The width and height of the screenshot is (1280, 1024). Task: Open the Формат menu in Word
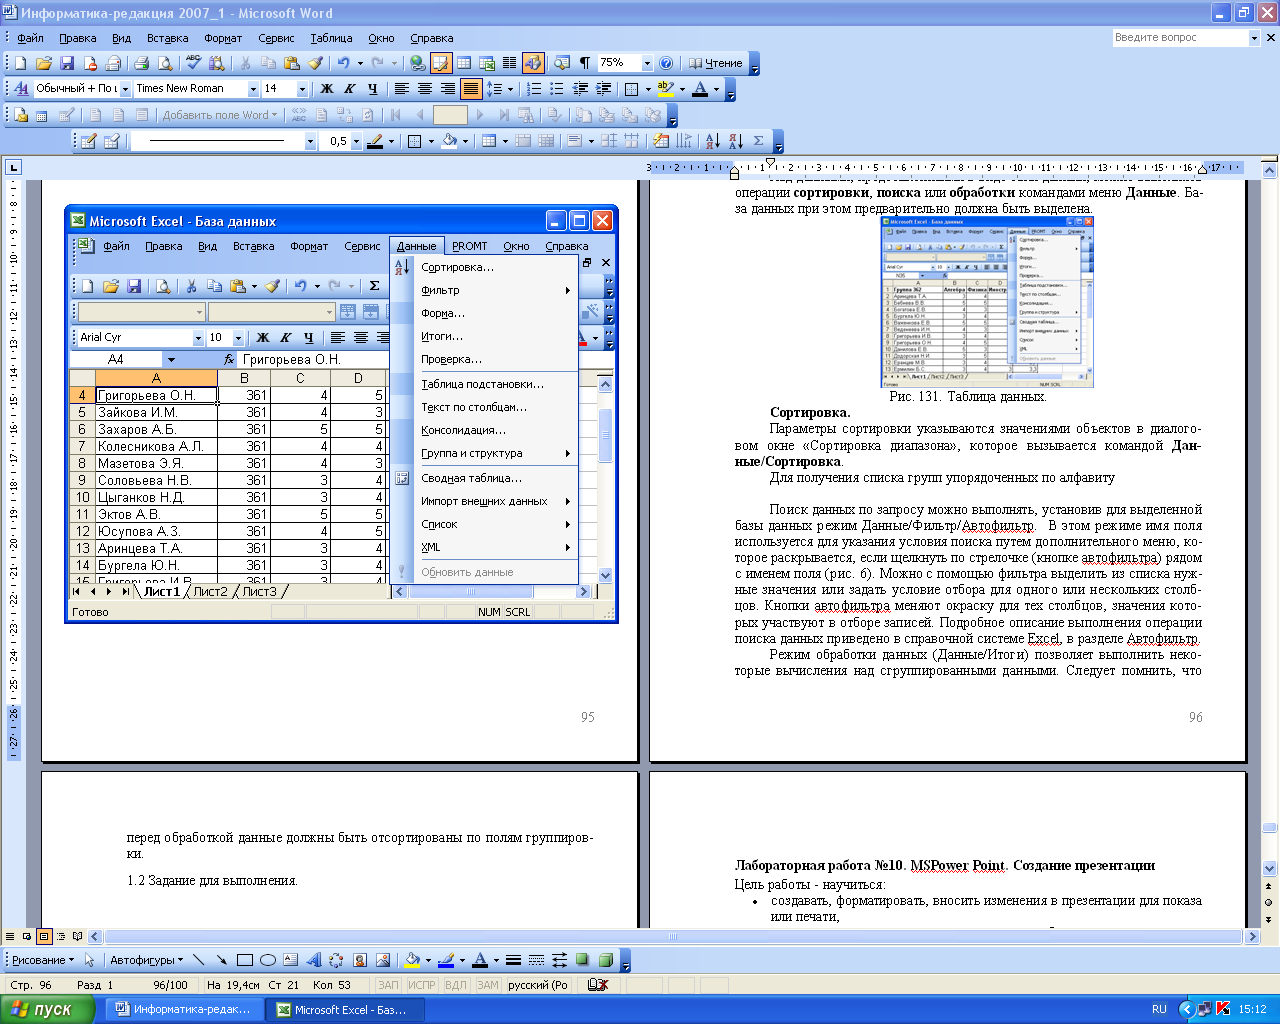223,38
